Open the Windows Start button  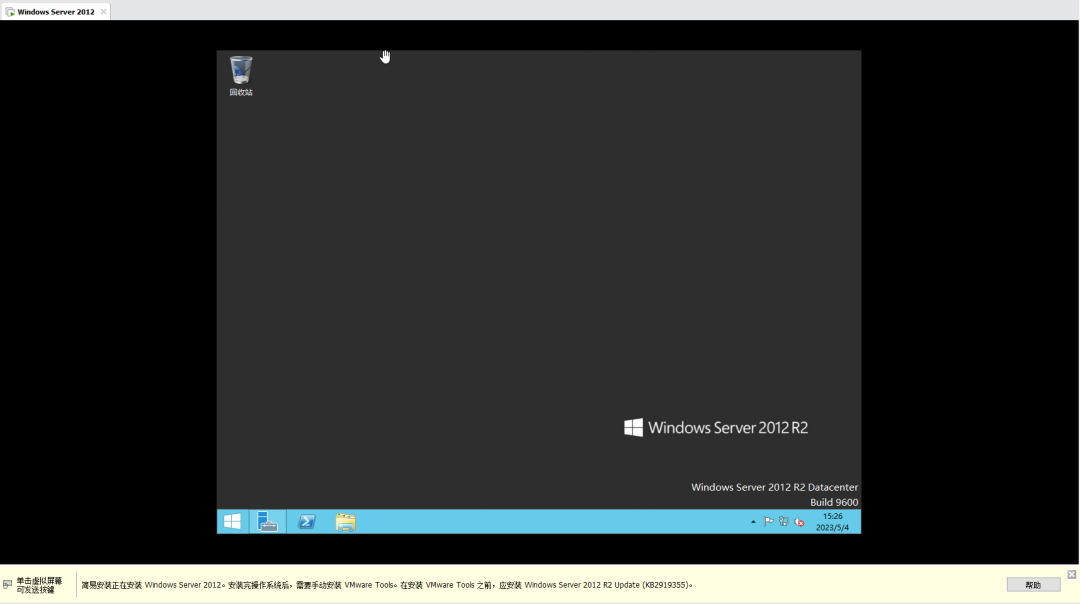232,521
